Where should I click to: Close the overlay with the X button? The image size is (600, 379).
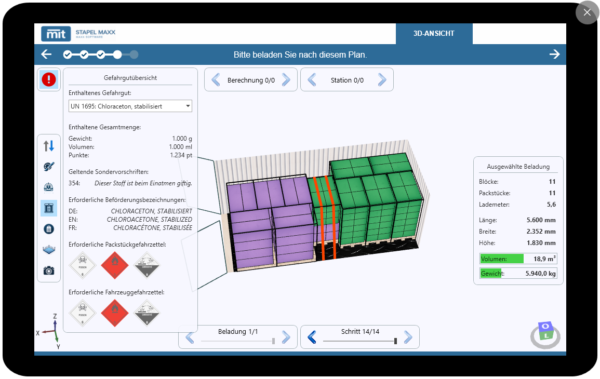pyautogui.click(x=587, y=13)
